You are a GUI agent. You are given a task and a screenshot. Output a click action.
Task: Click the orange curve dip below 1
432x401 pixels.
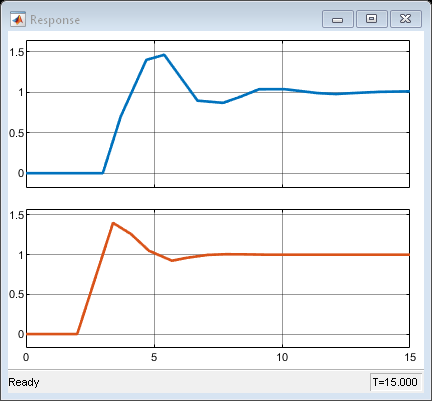(172, 260)
